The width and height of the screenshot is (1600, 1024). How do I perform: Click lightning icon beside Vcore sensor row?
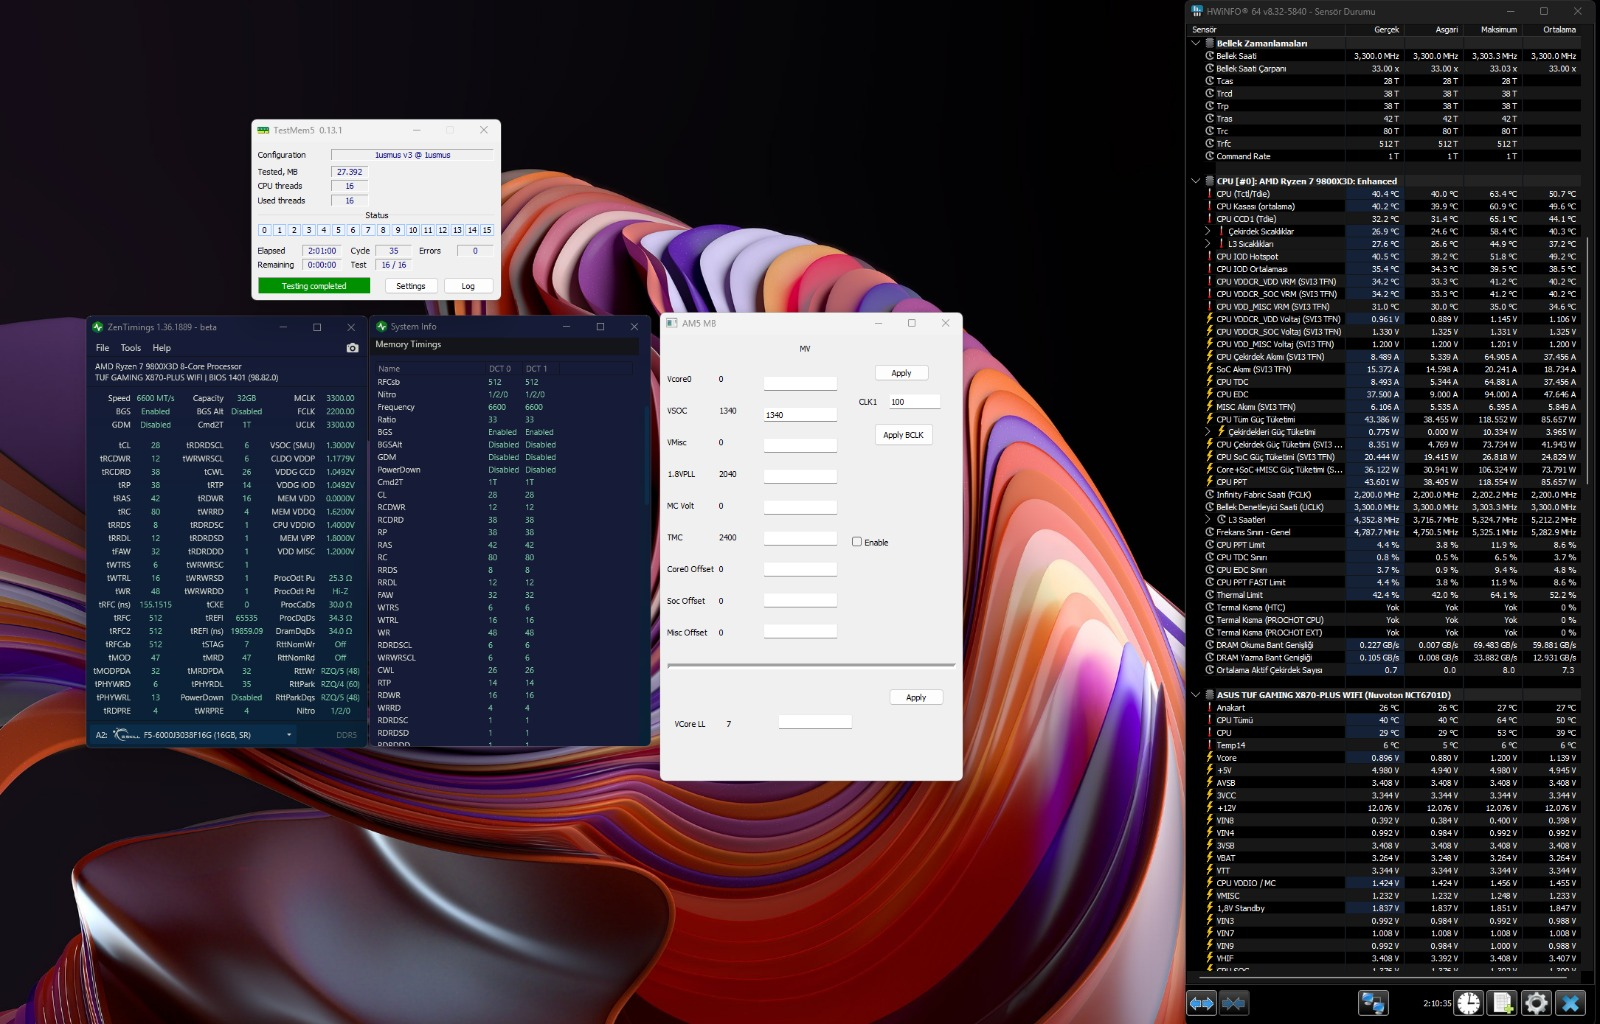[1209, 758]
